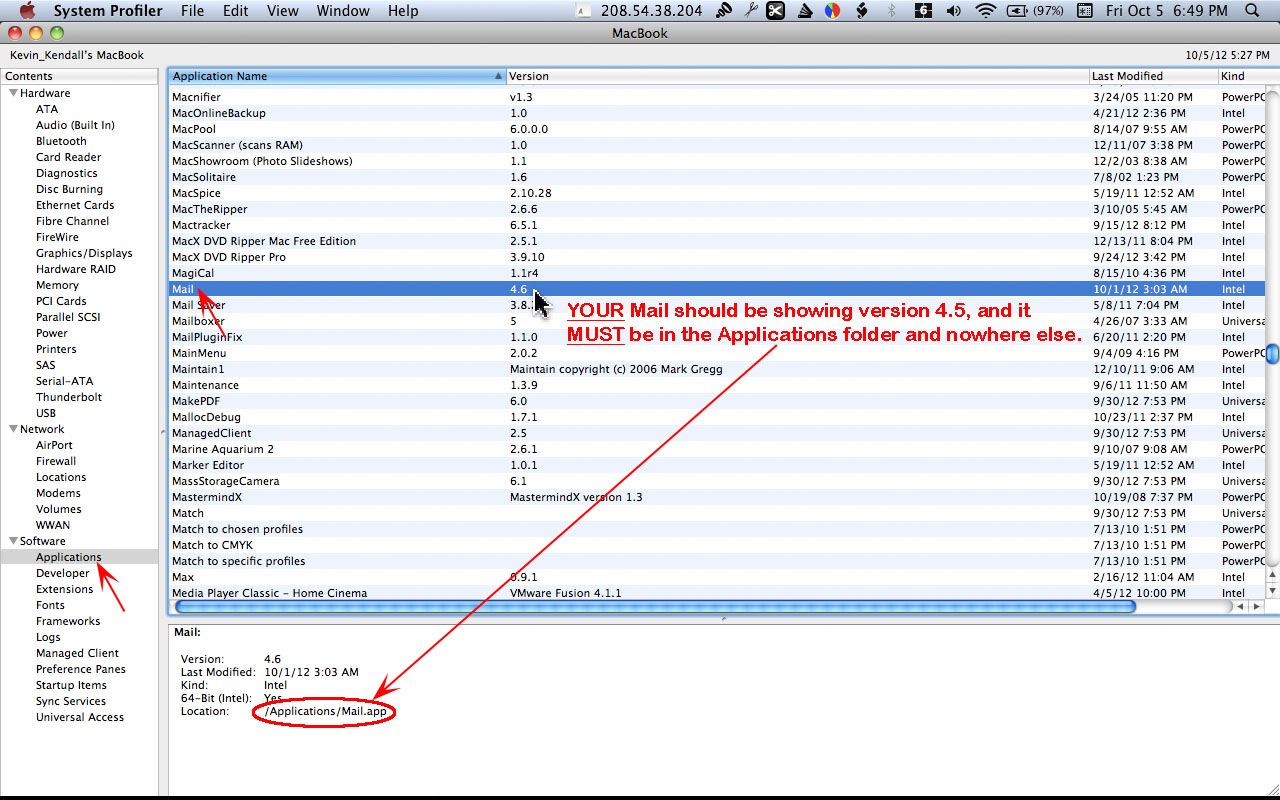This screenshot has width=1280, height=800.
Task: Select the Media Player Classic – Home Cinema row
Action: (x=717, y=593)
